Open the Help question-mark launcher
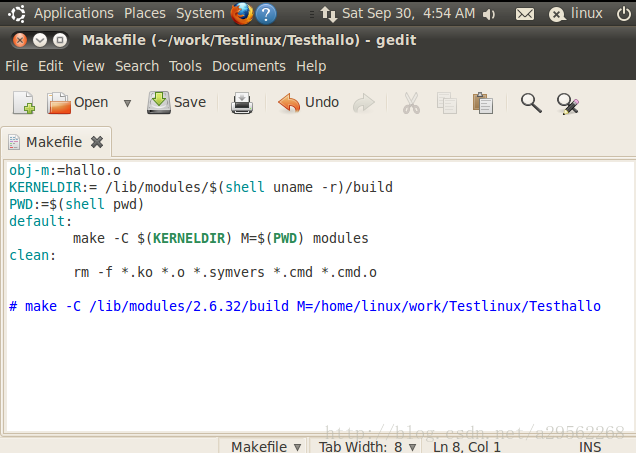This screenshot has height=453, width=636. point(266,14)
